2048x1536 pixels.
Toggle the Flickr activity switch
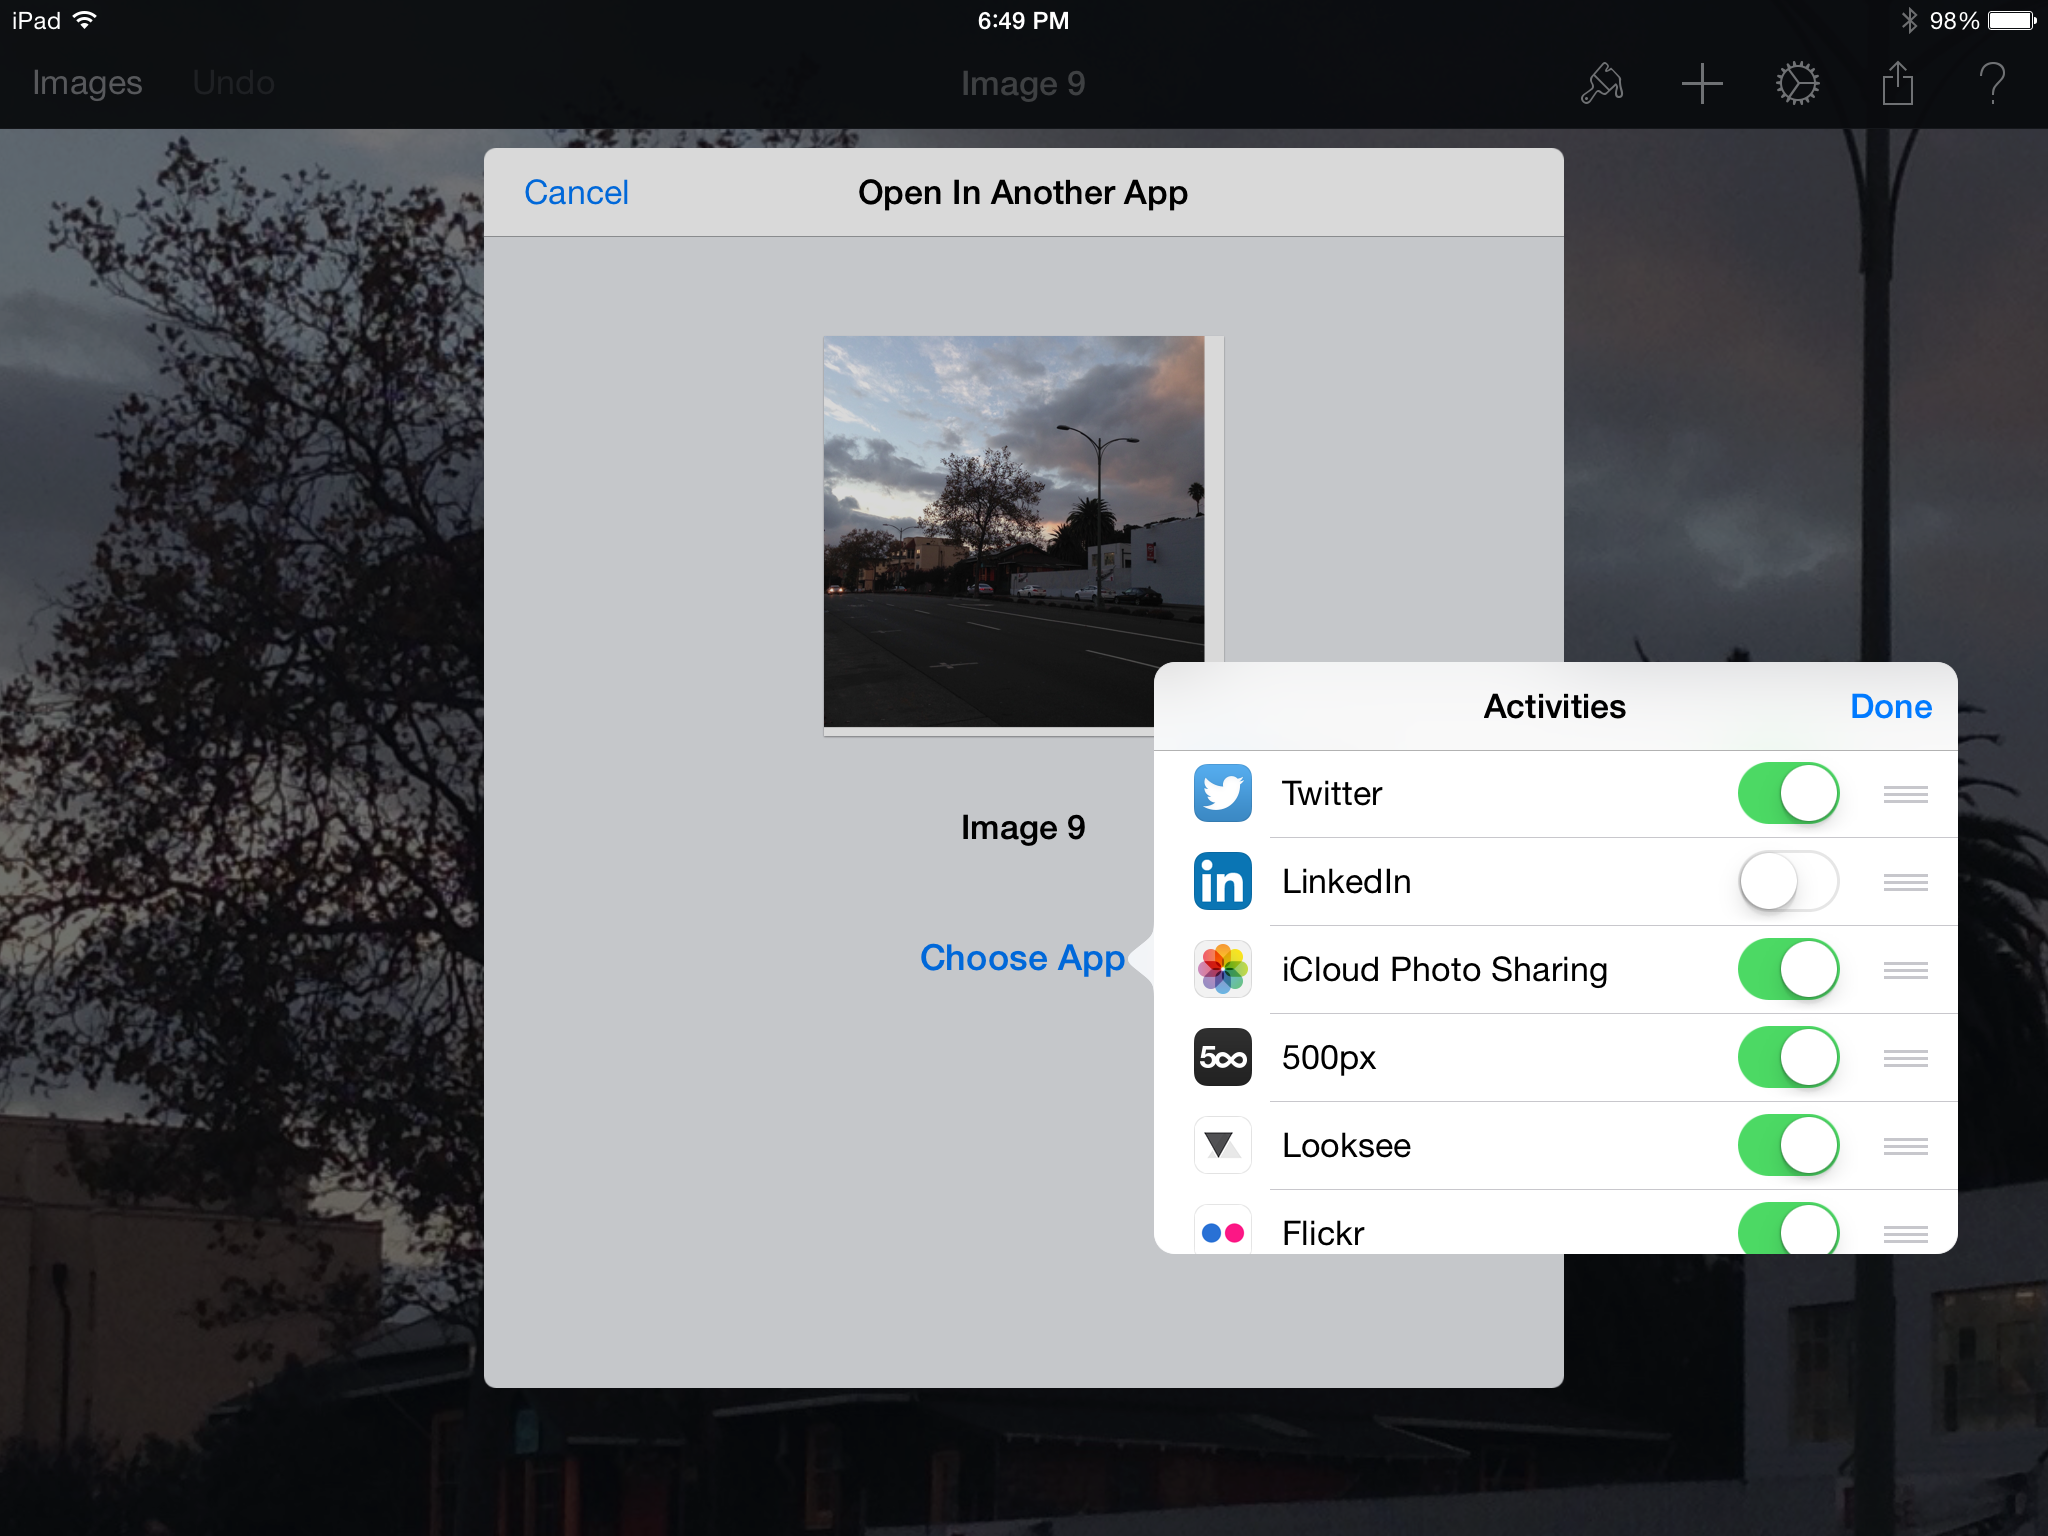coord(1788,1228)
